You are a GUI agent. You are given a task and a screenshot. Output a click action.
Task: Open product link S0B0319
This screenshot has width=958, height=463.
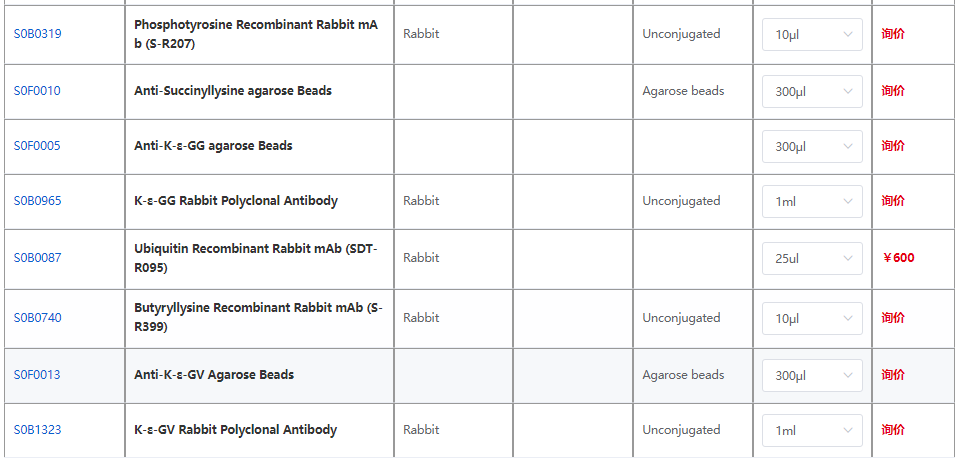click(x=37, y=34)
